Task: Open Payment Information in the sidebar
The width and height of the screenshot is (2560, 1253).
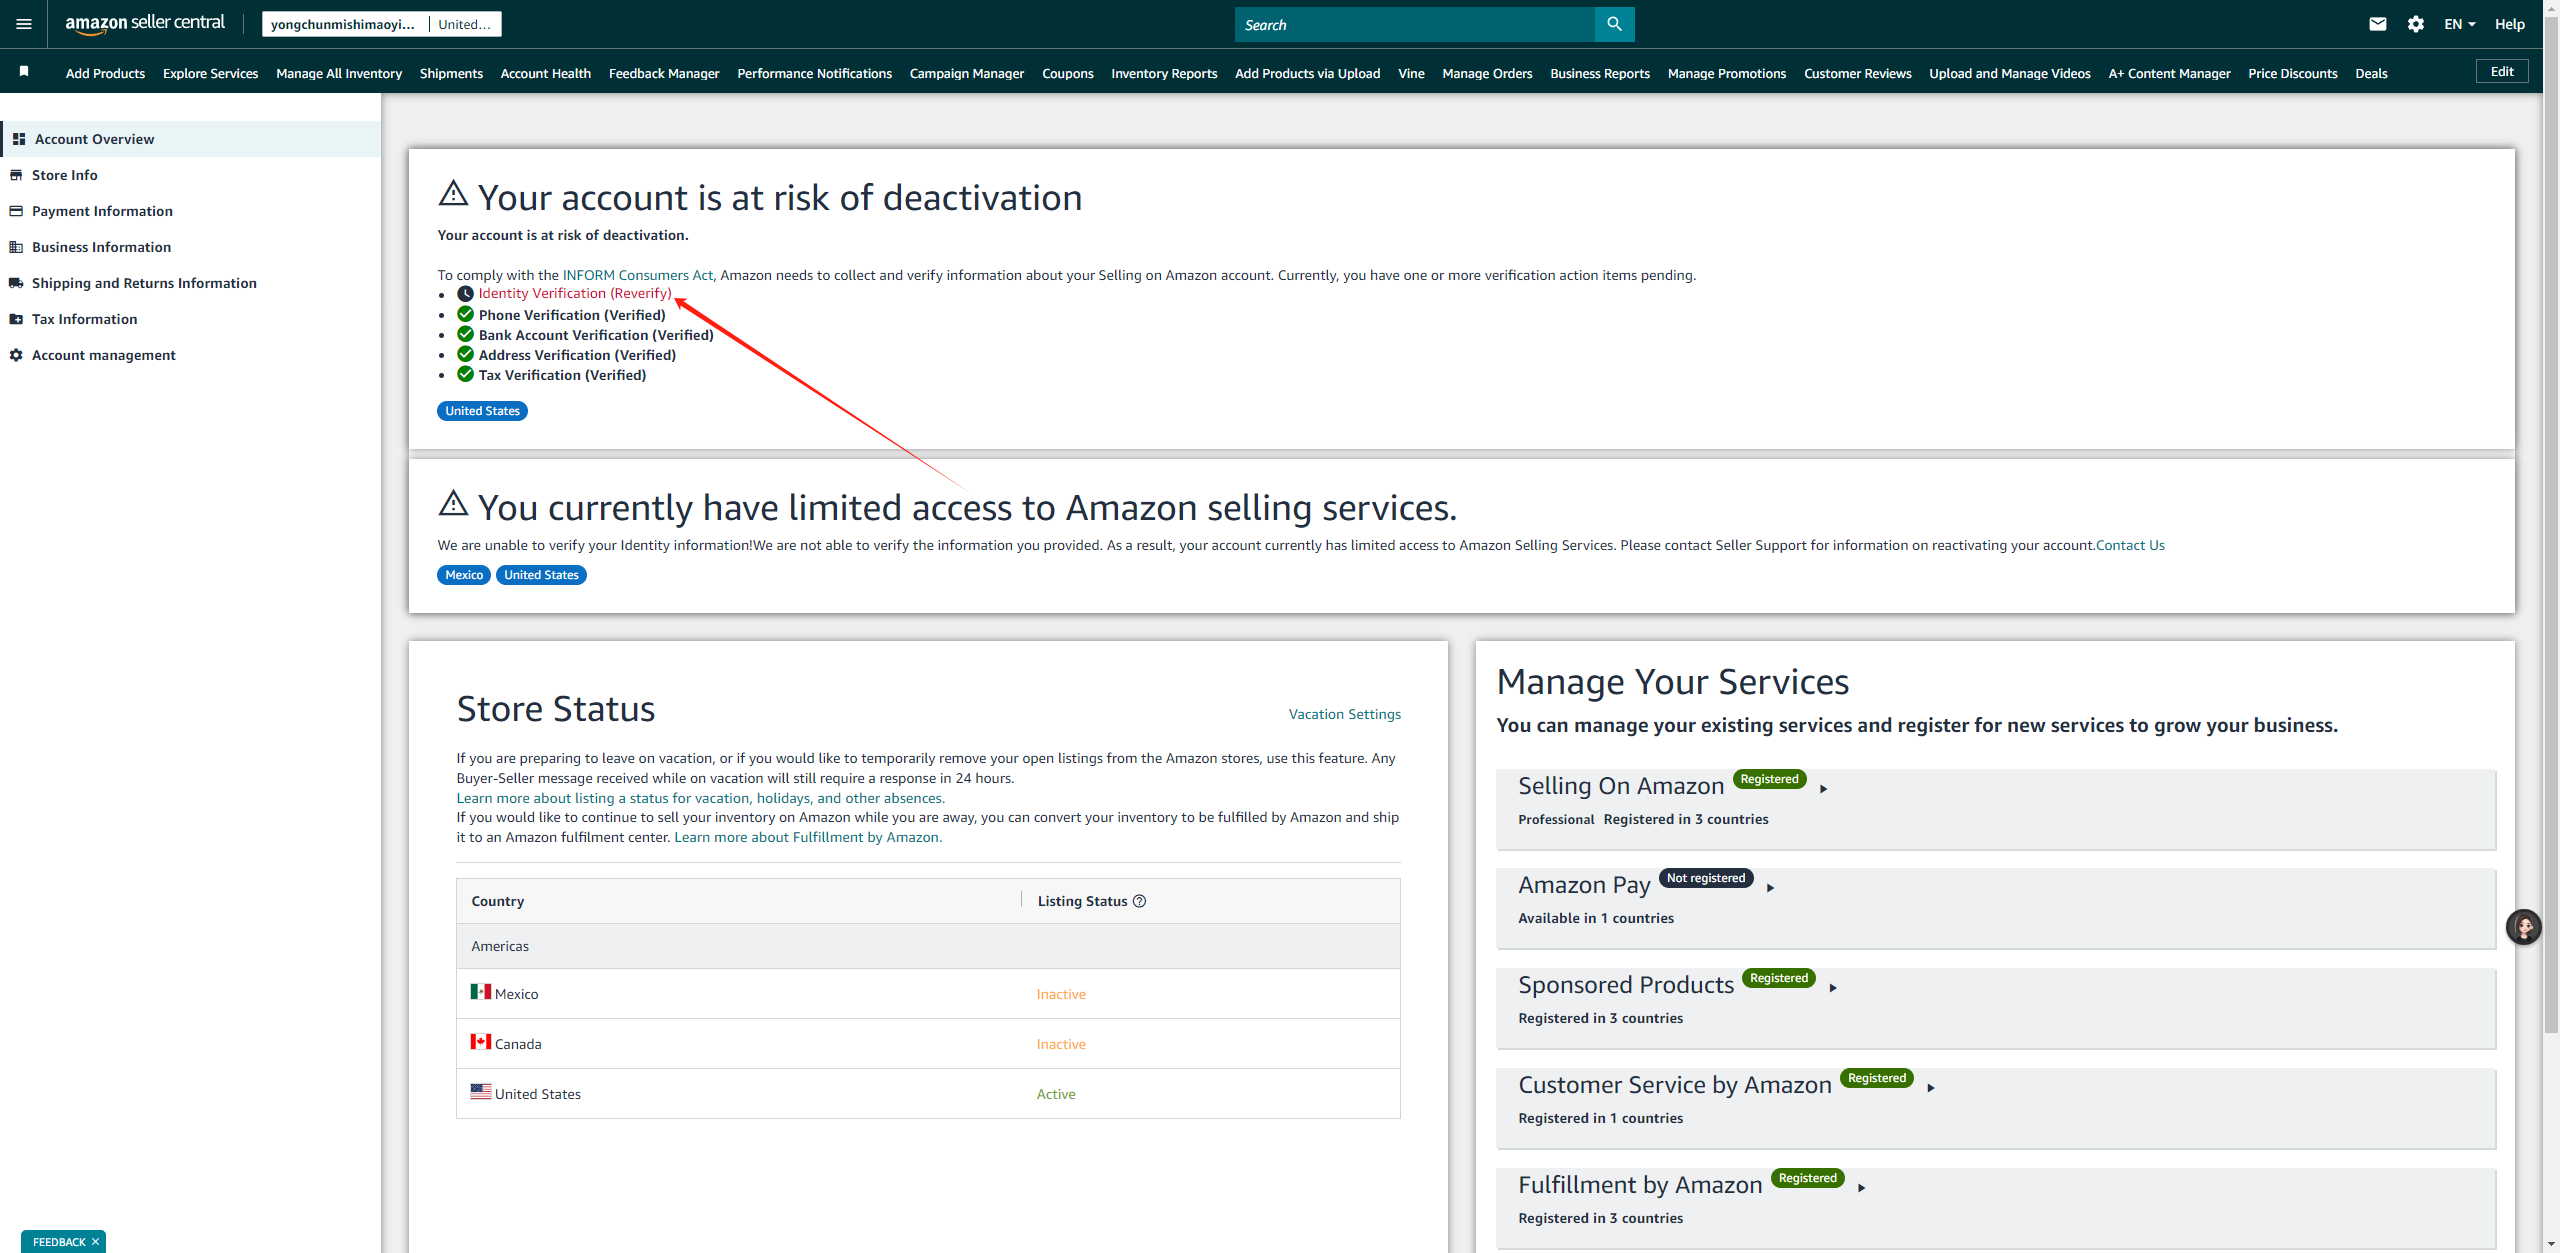Action: (102, 211)
